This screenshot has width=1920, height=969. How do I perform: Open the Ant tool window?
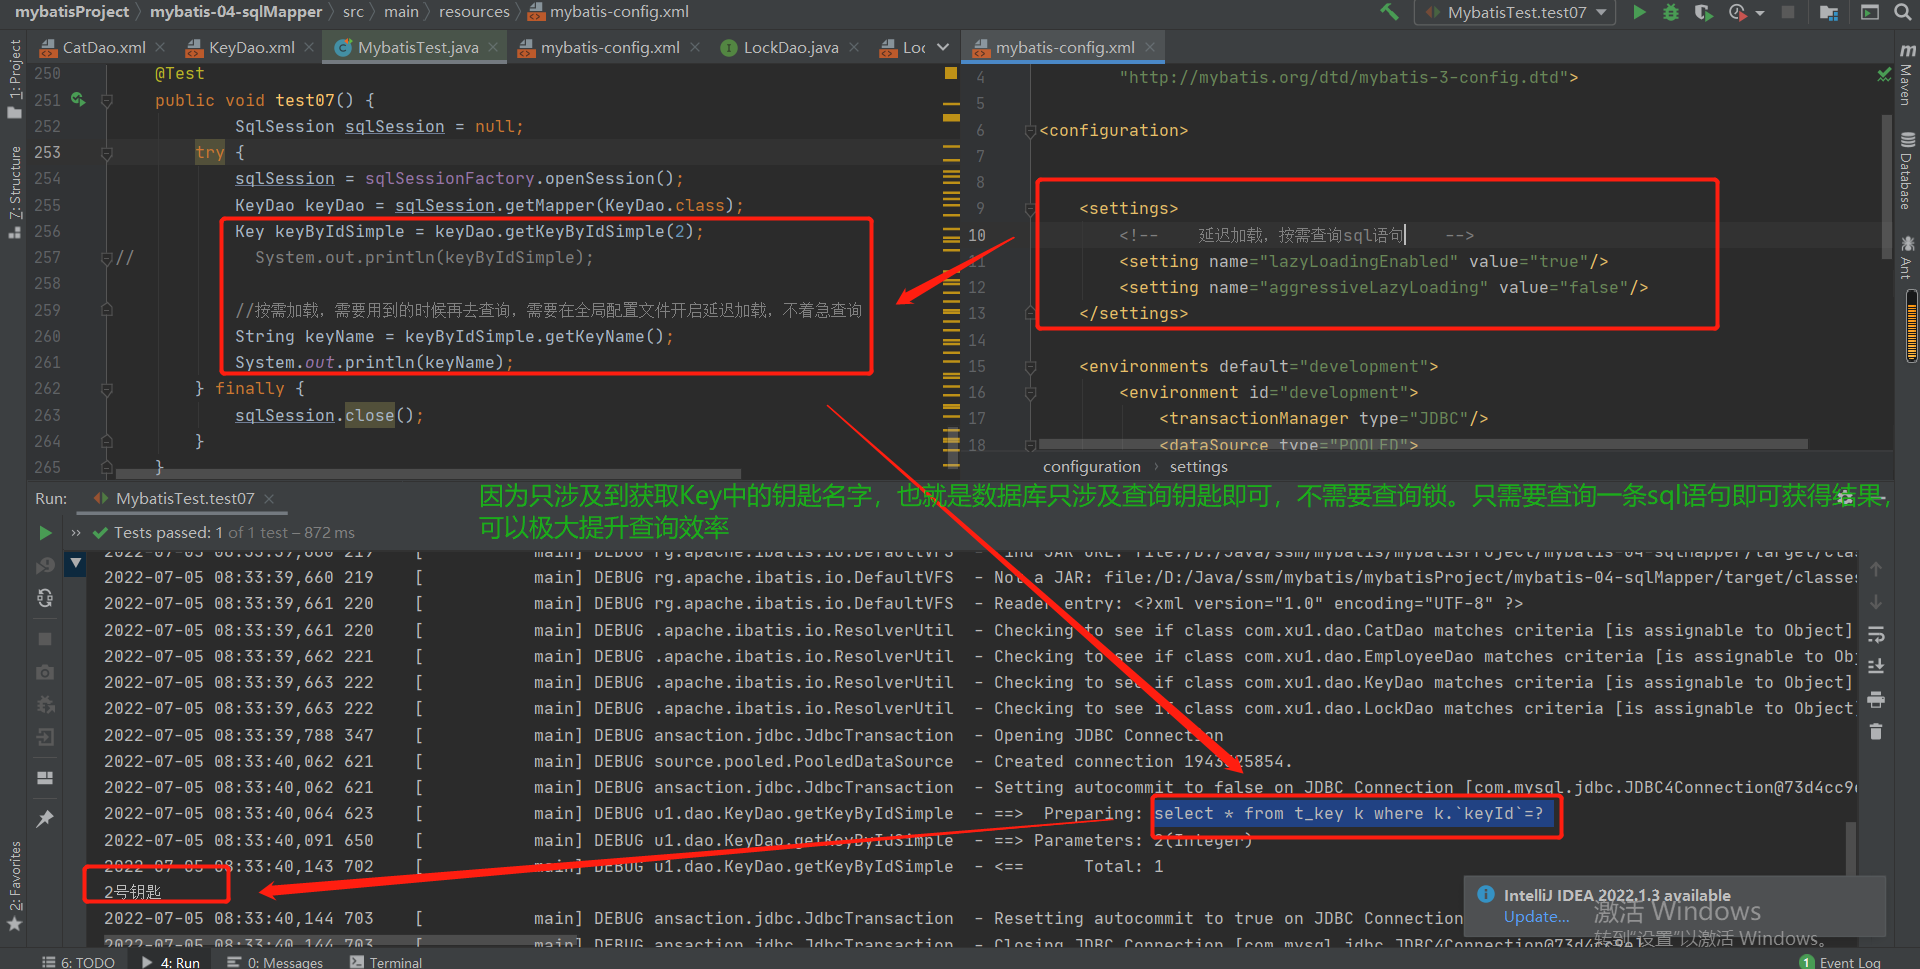pyautogui.click(x=1907, y=257)
